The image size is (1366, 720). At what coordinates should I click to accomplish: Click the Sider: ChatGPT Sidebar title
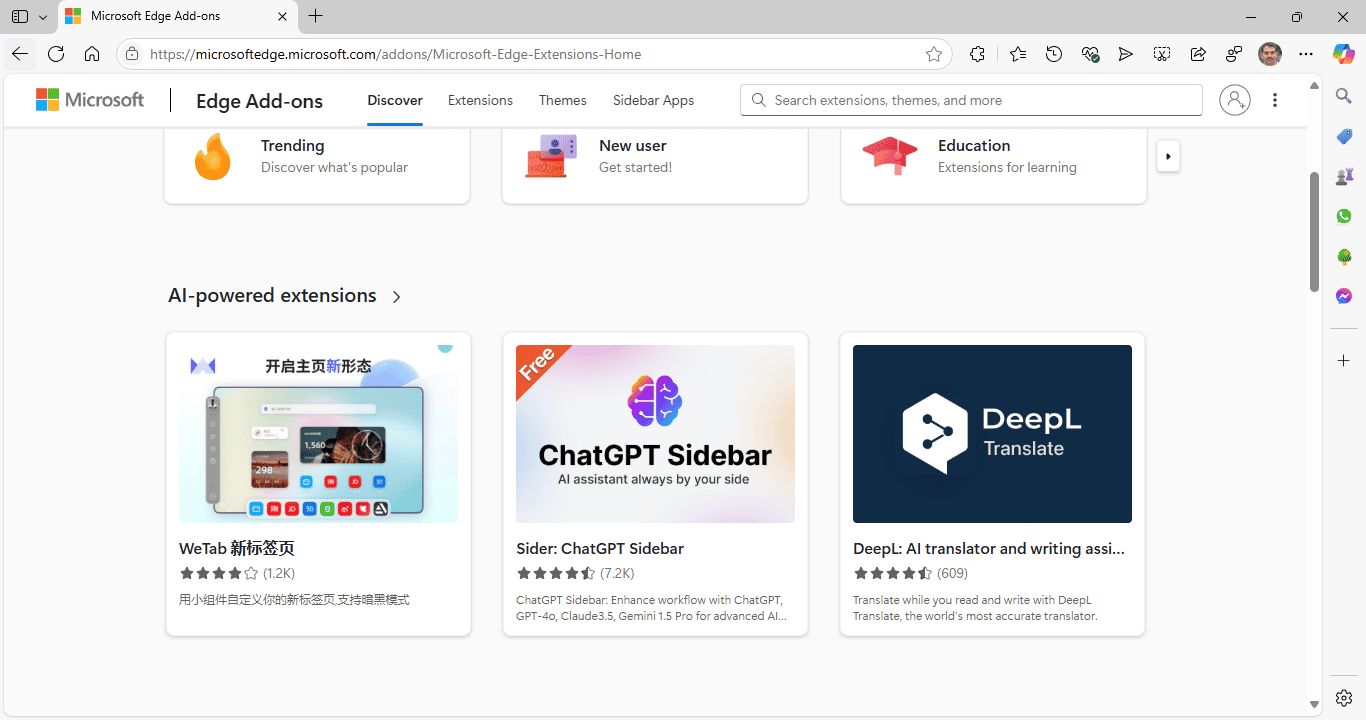600,549
